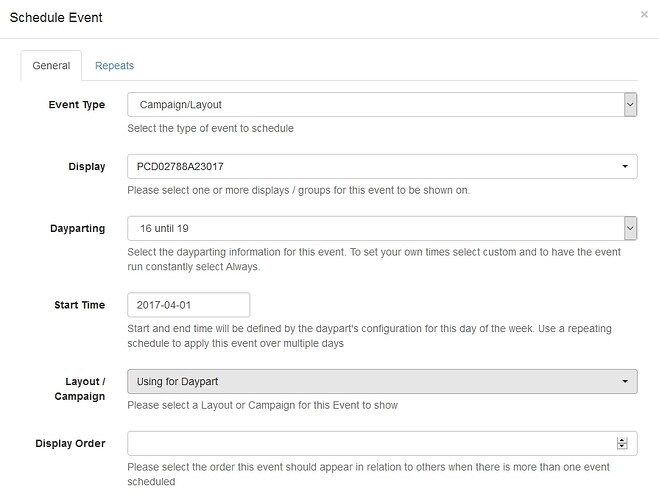Click the Display field caret arrow
This screenshot has width=659, height=500.
coord(625,166)
